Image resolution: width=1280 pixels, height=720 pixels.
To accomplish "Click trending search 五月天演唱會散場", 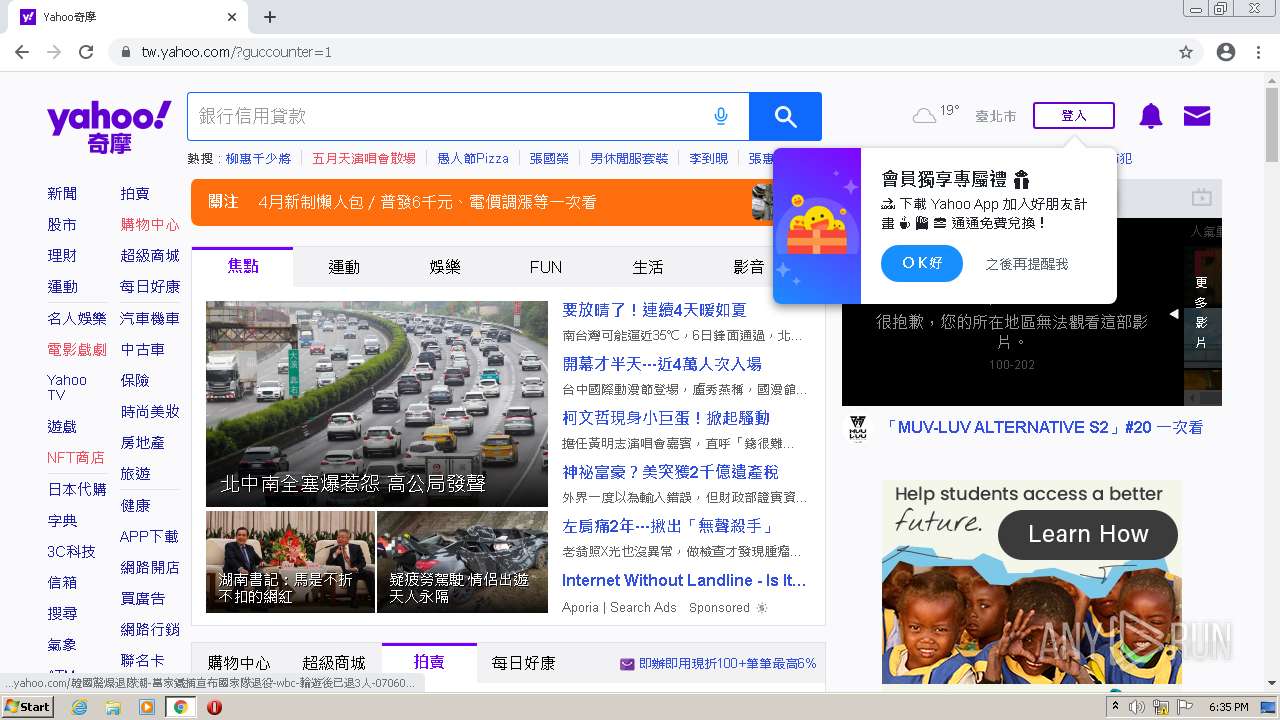I will pyautogui.click(x=364, y=158).
